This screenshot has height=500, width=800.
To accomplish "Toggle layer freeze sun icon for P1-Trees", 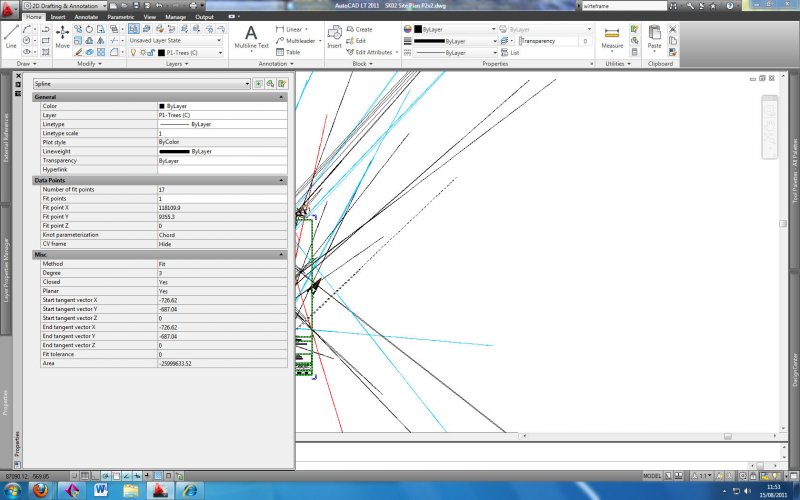I will [x=142, y=53].
